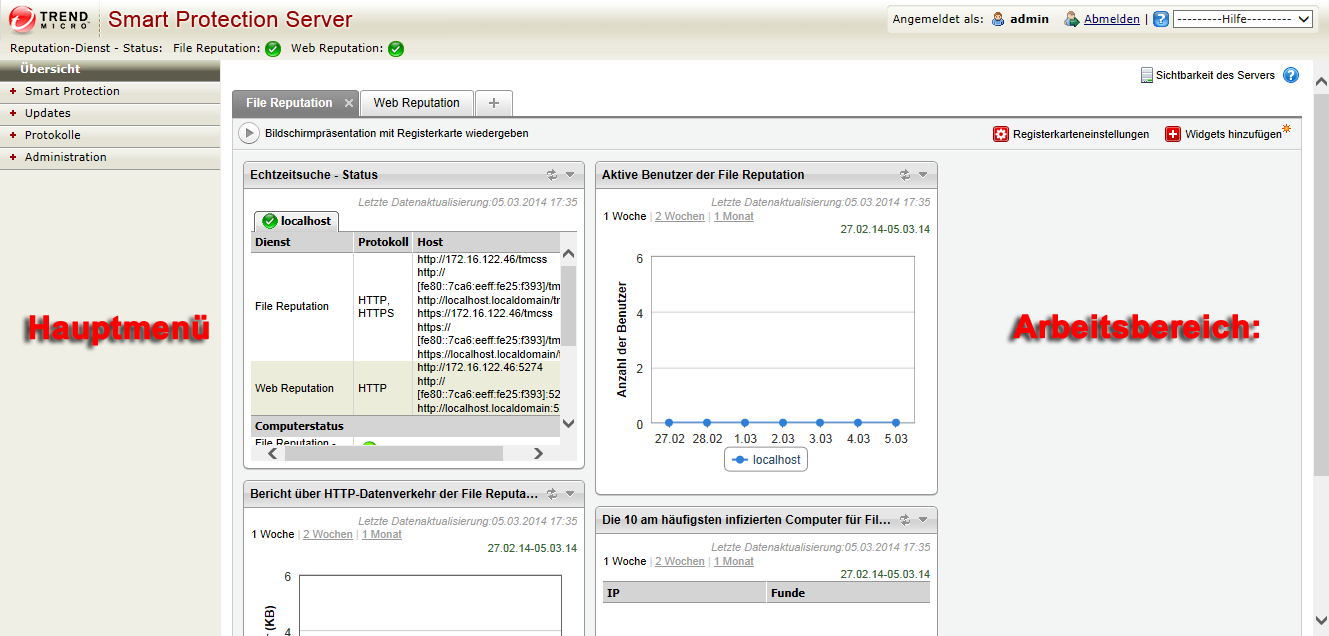Close the File Reputation tab
The image size is (1329, 636).
click(x=348, y=103)
